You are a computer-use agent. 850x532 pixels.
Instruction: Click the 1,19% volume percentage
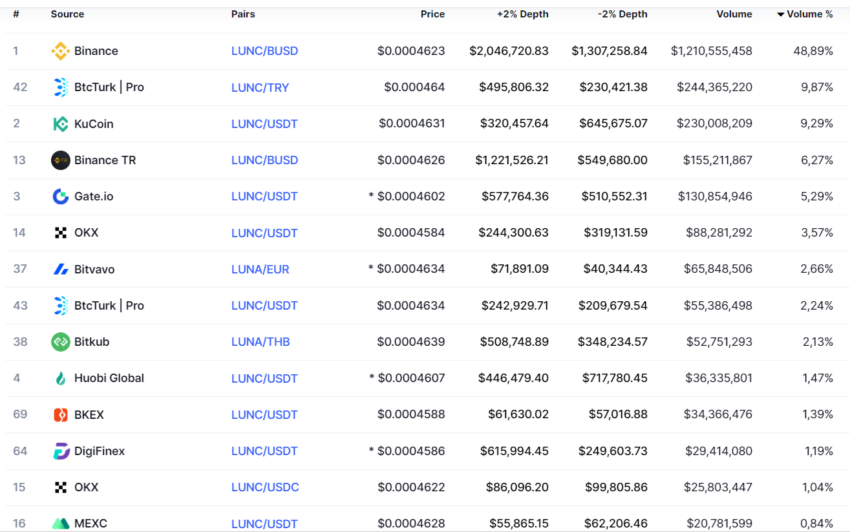(819, 451)
